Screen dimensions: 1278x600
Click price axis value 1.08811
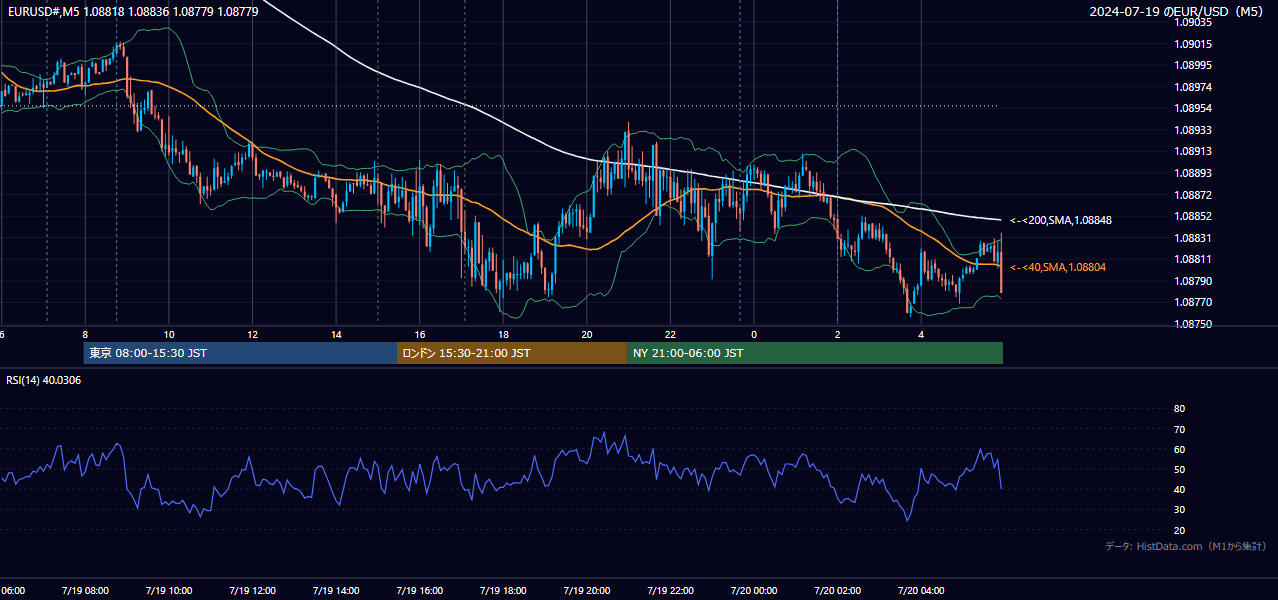click(1192, 259)
